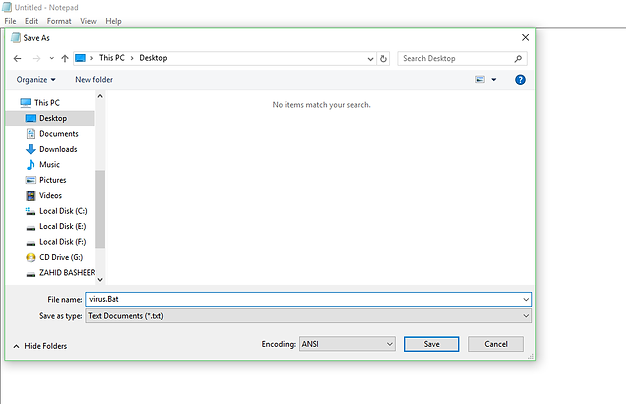
Task: Open Notepad View menu
Action: tap(88, 21)
